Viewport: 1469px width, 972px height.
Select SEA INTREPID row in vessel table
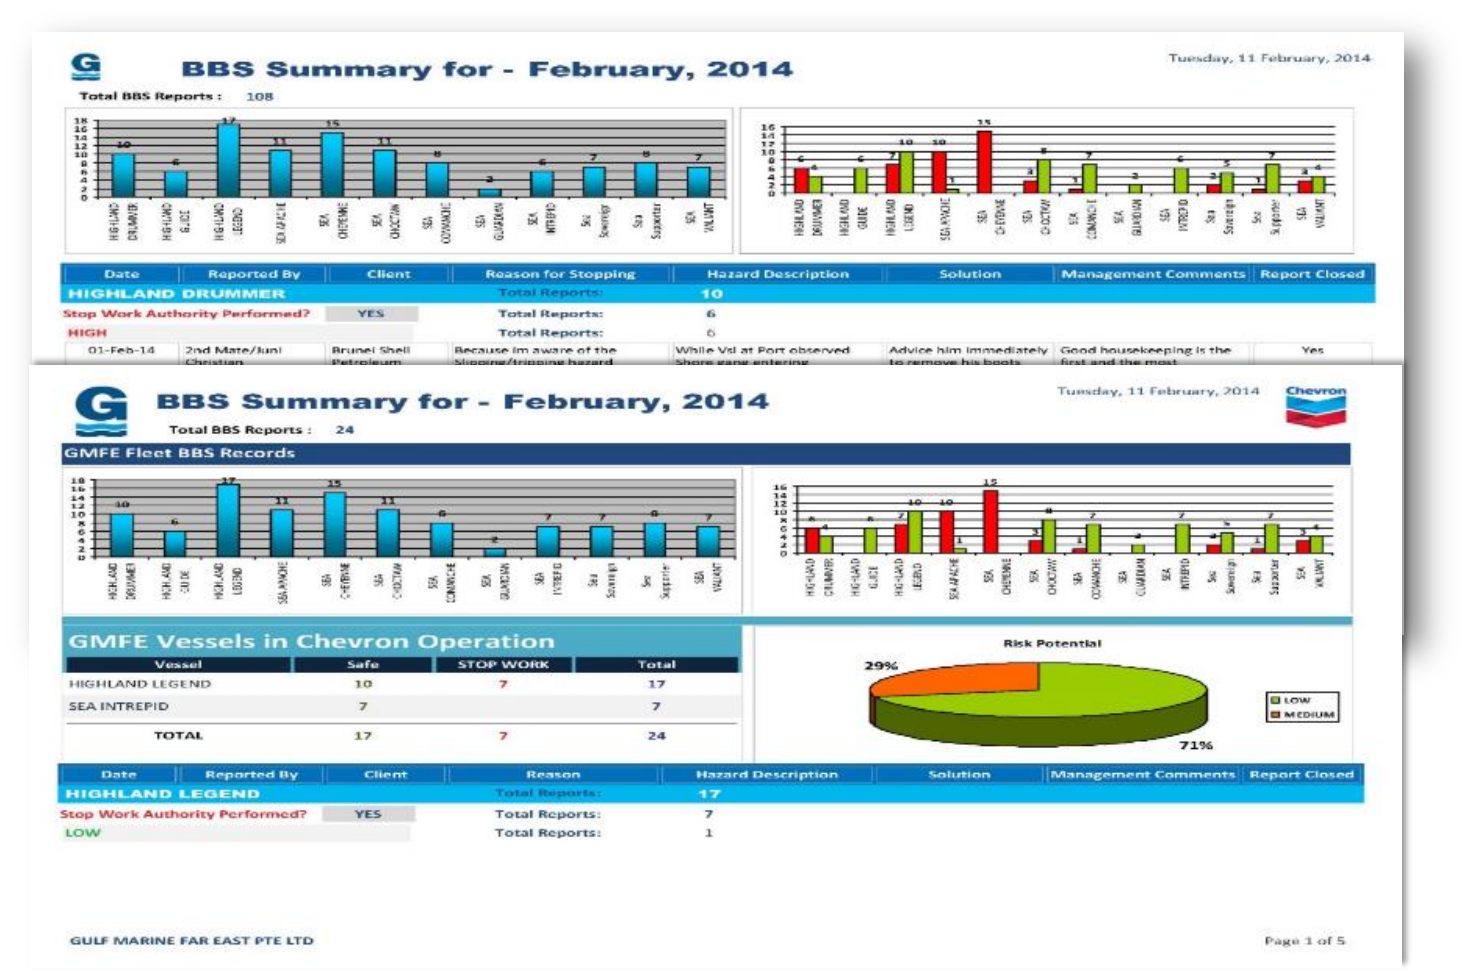tap(119, 706)
